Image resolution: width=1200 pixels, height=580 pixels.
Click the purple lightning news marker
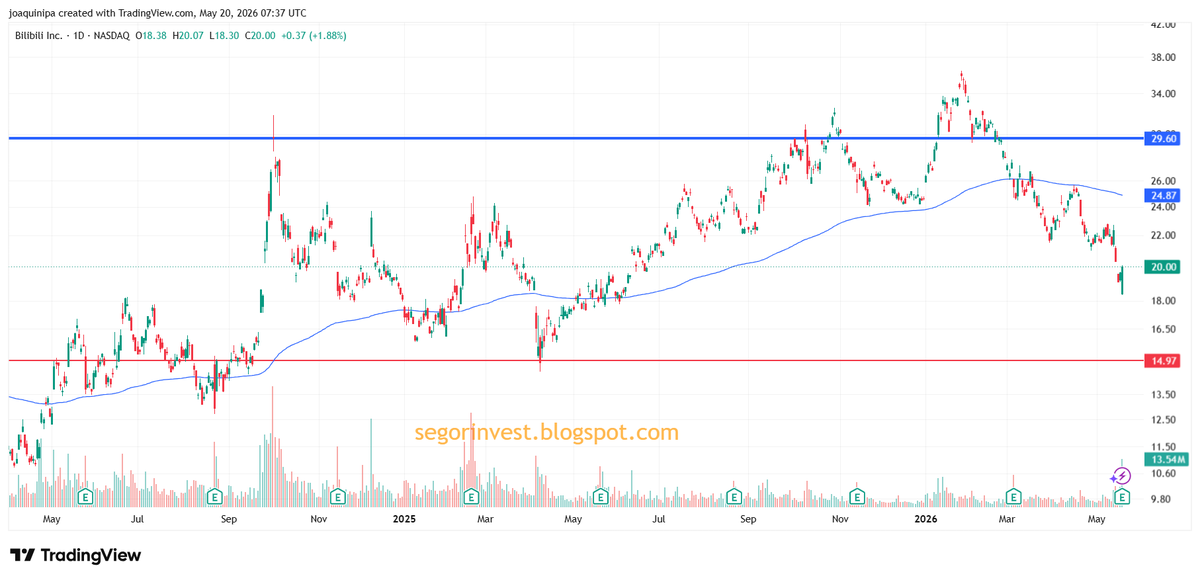click(x=1121, y=477)
